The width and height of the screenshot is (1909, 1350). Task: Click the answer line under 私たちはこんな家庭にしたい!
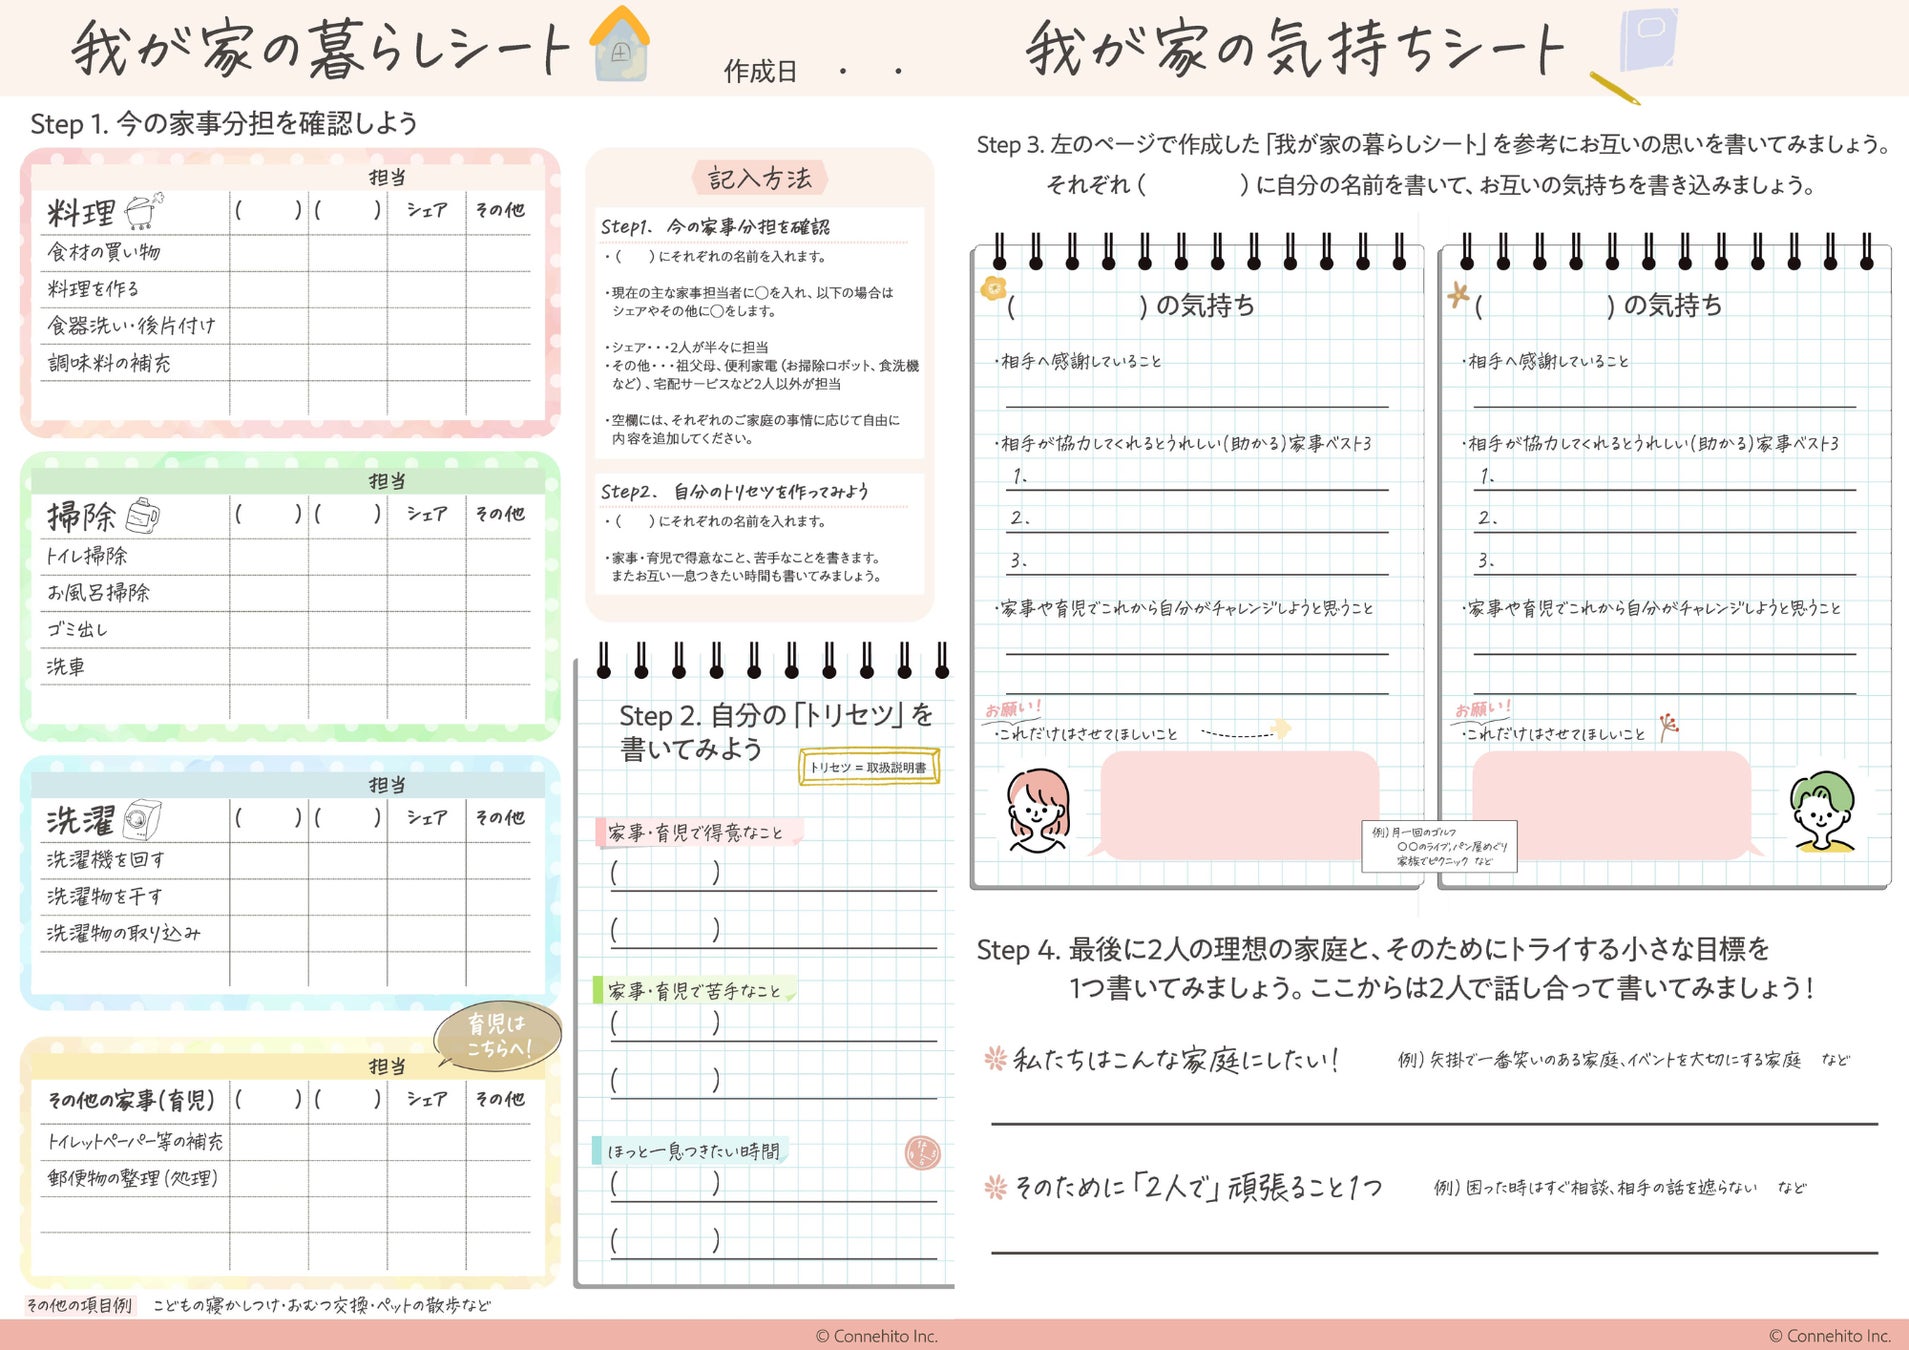[x=1434, y=1123]
